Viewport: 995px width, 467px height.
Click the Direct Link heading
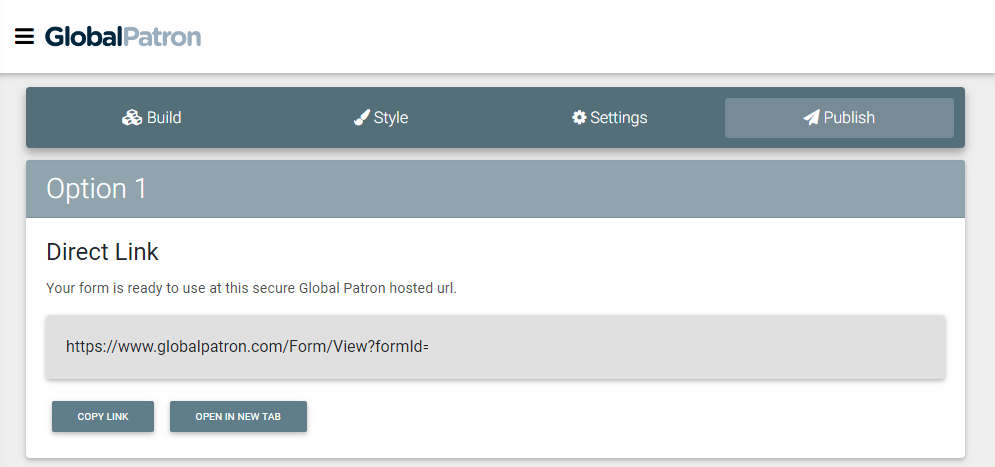click(102, 252)
